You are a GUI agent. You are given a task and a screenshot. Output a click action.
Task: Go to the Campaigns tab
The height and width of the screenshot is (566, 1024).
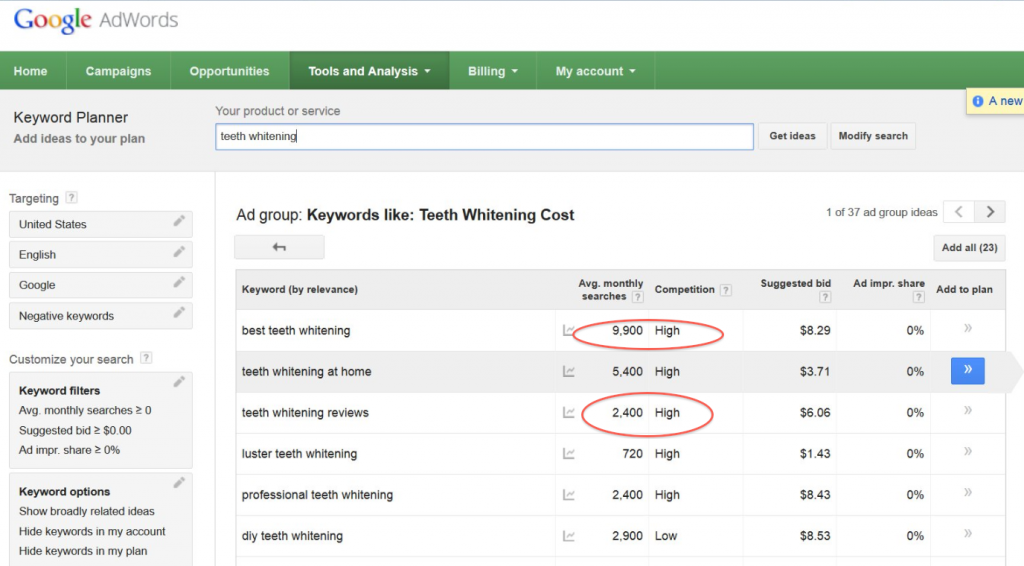pyautogui.click(x=118, y=71)
